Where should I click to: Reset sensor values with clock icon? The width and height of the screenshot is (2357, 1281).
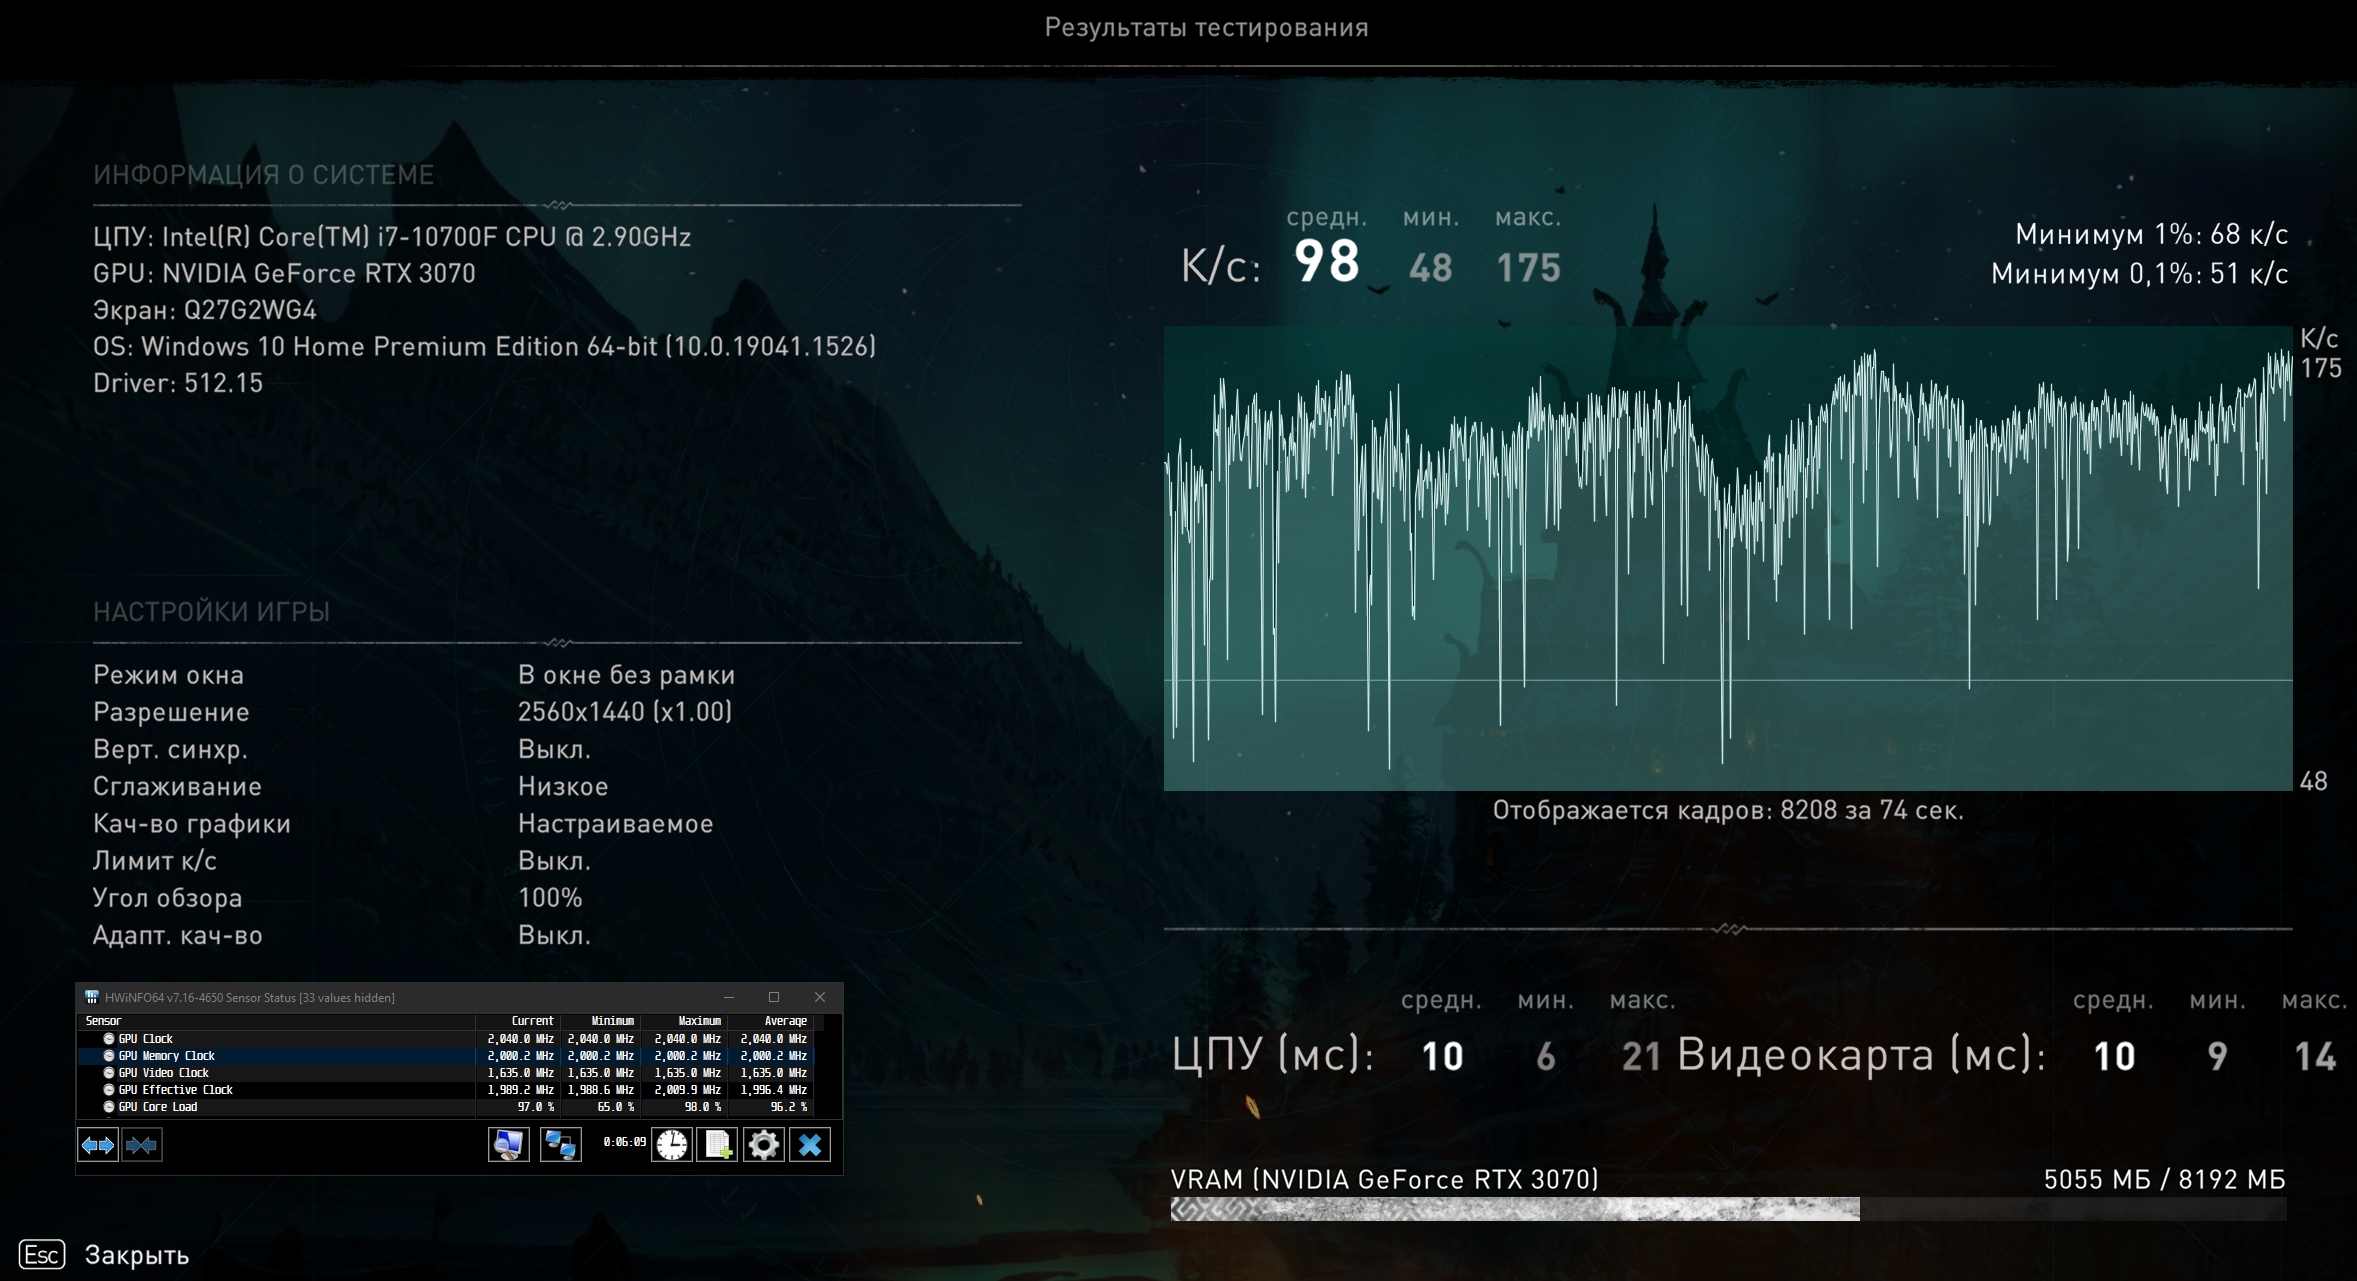pyautogui.click(x=672, y=1145)
